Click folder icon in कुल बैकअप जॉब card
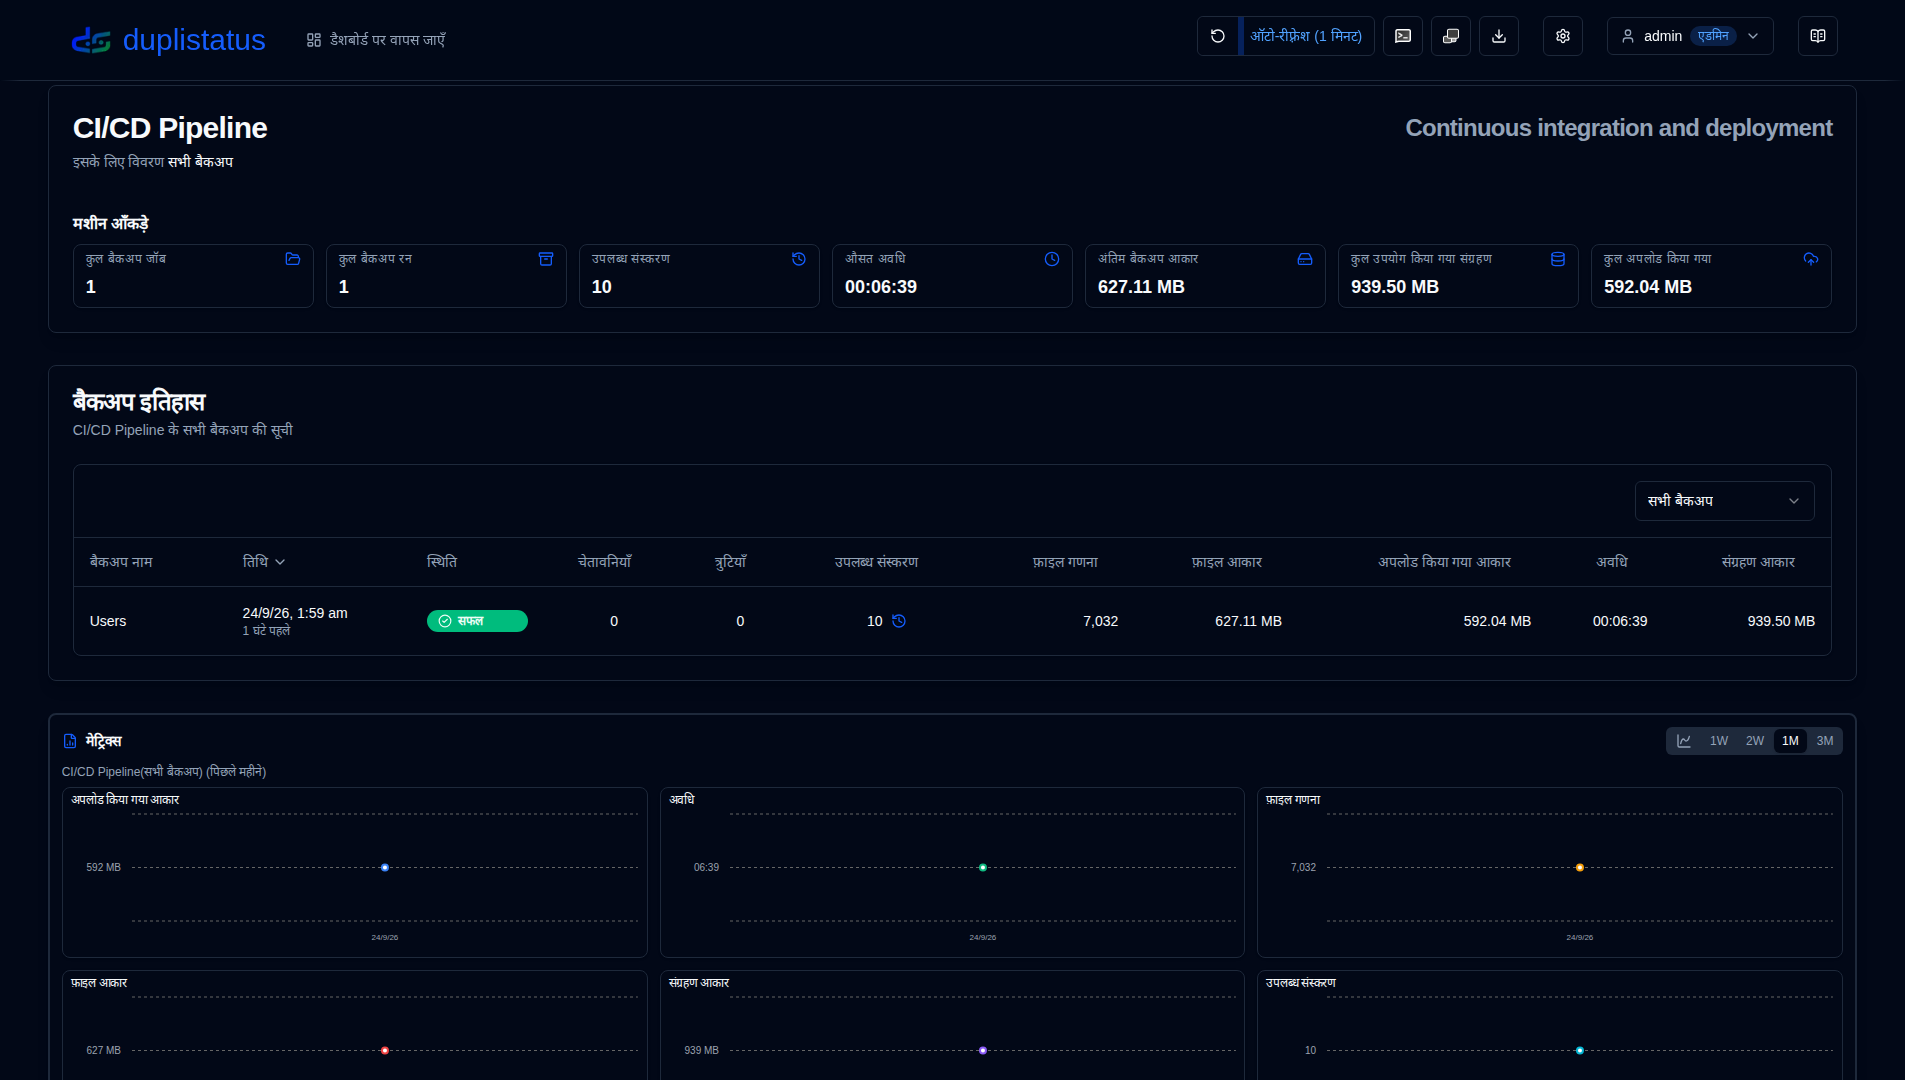 pos(293,259)
